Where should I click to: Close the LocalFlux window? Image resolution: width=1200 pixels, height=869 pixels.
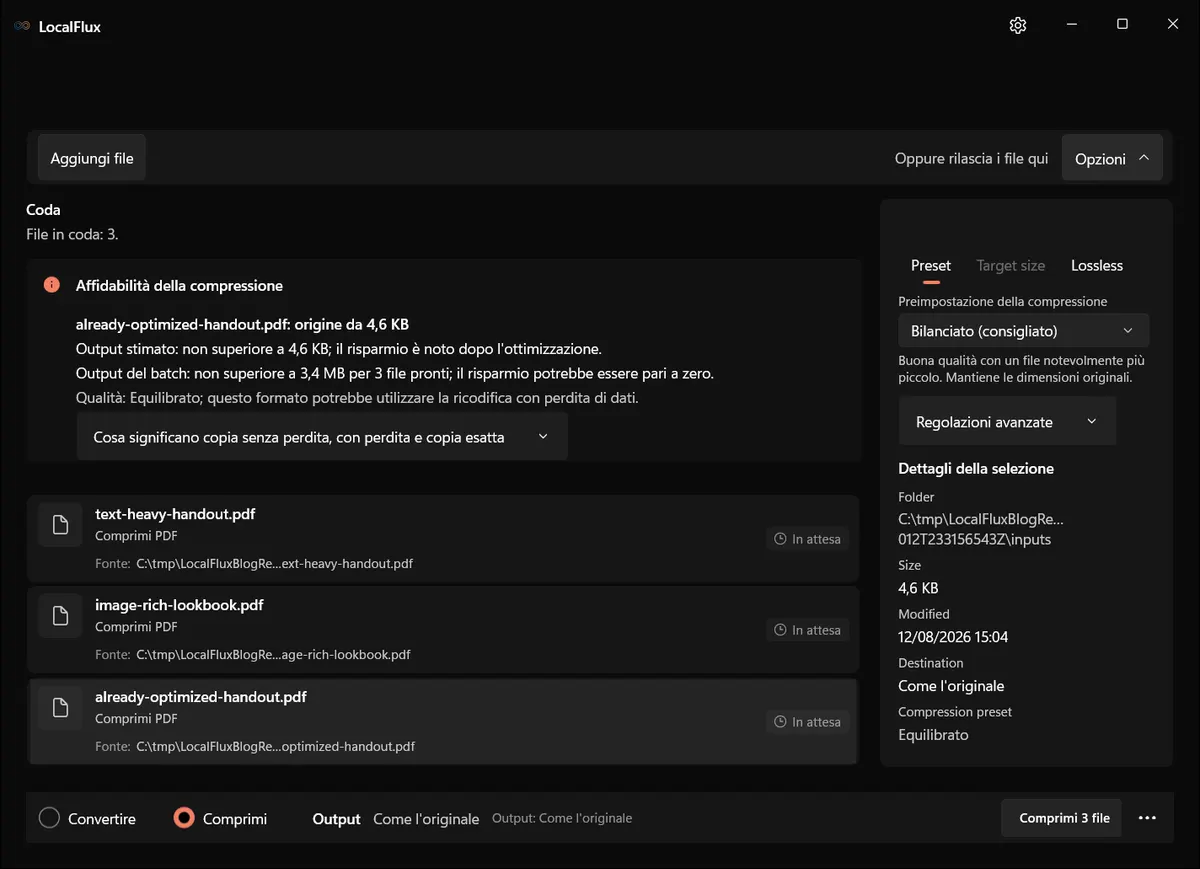[1173, 25]
